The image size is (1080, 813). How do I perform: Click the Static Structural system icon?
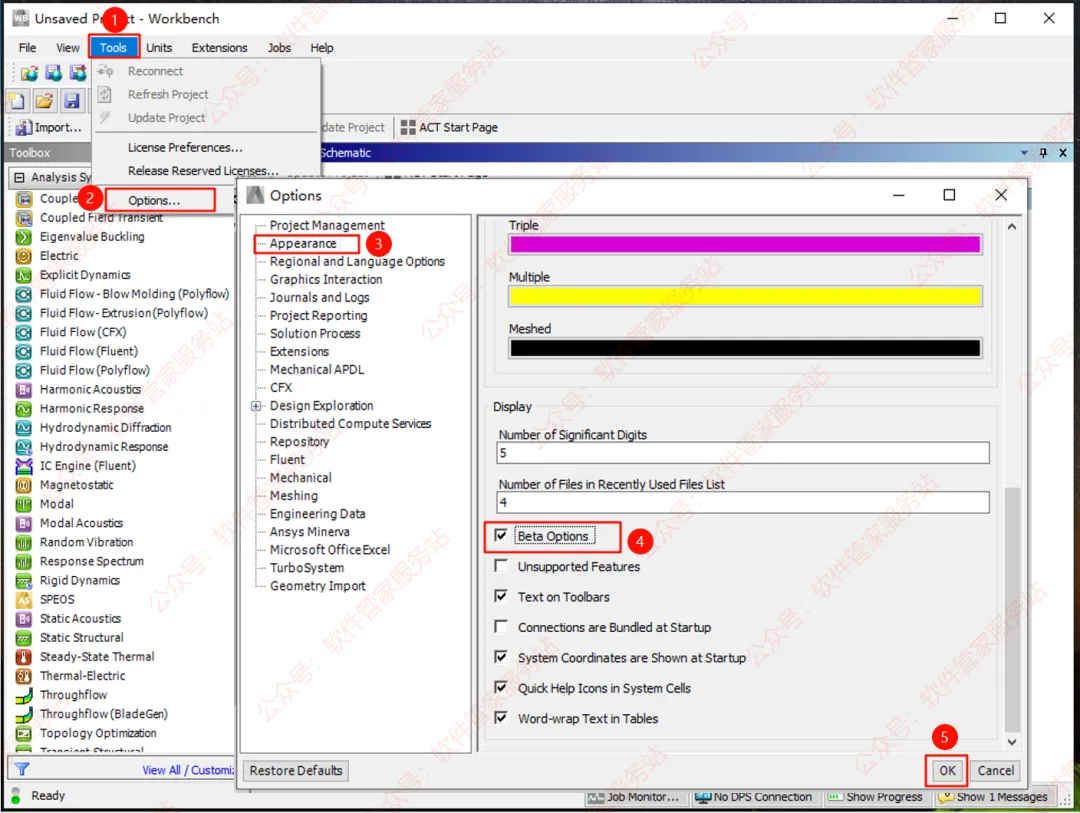[23, 638]
